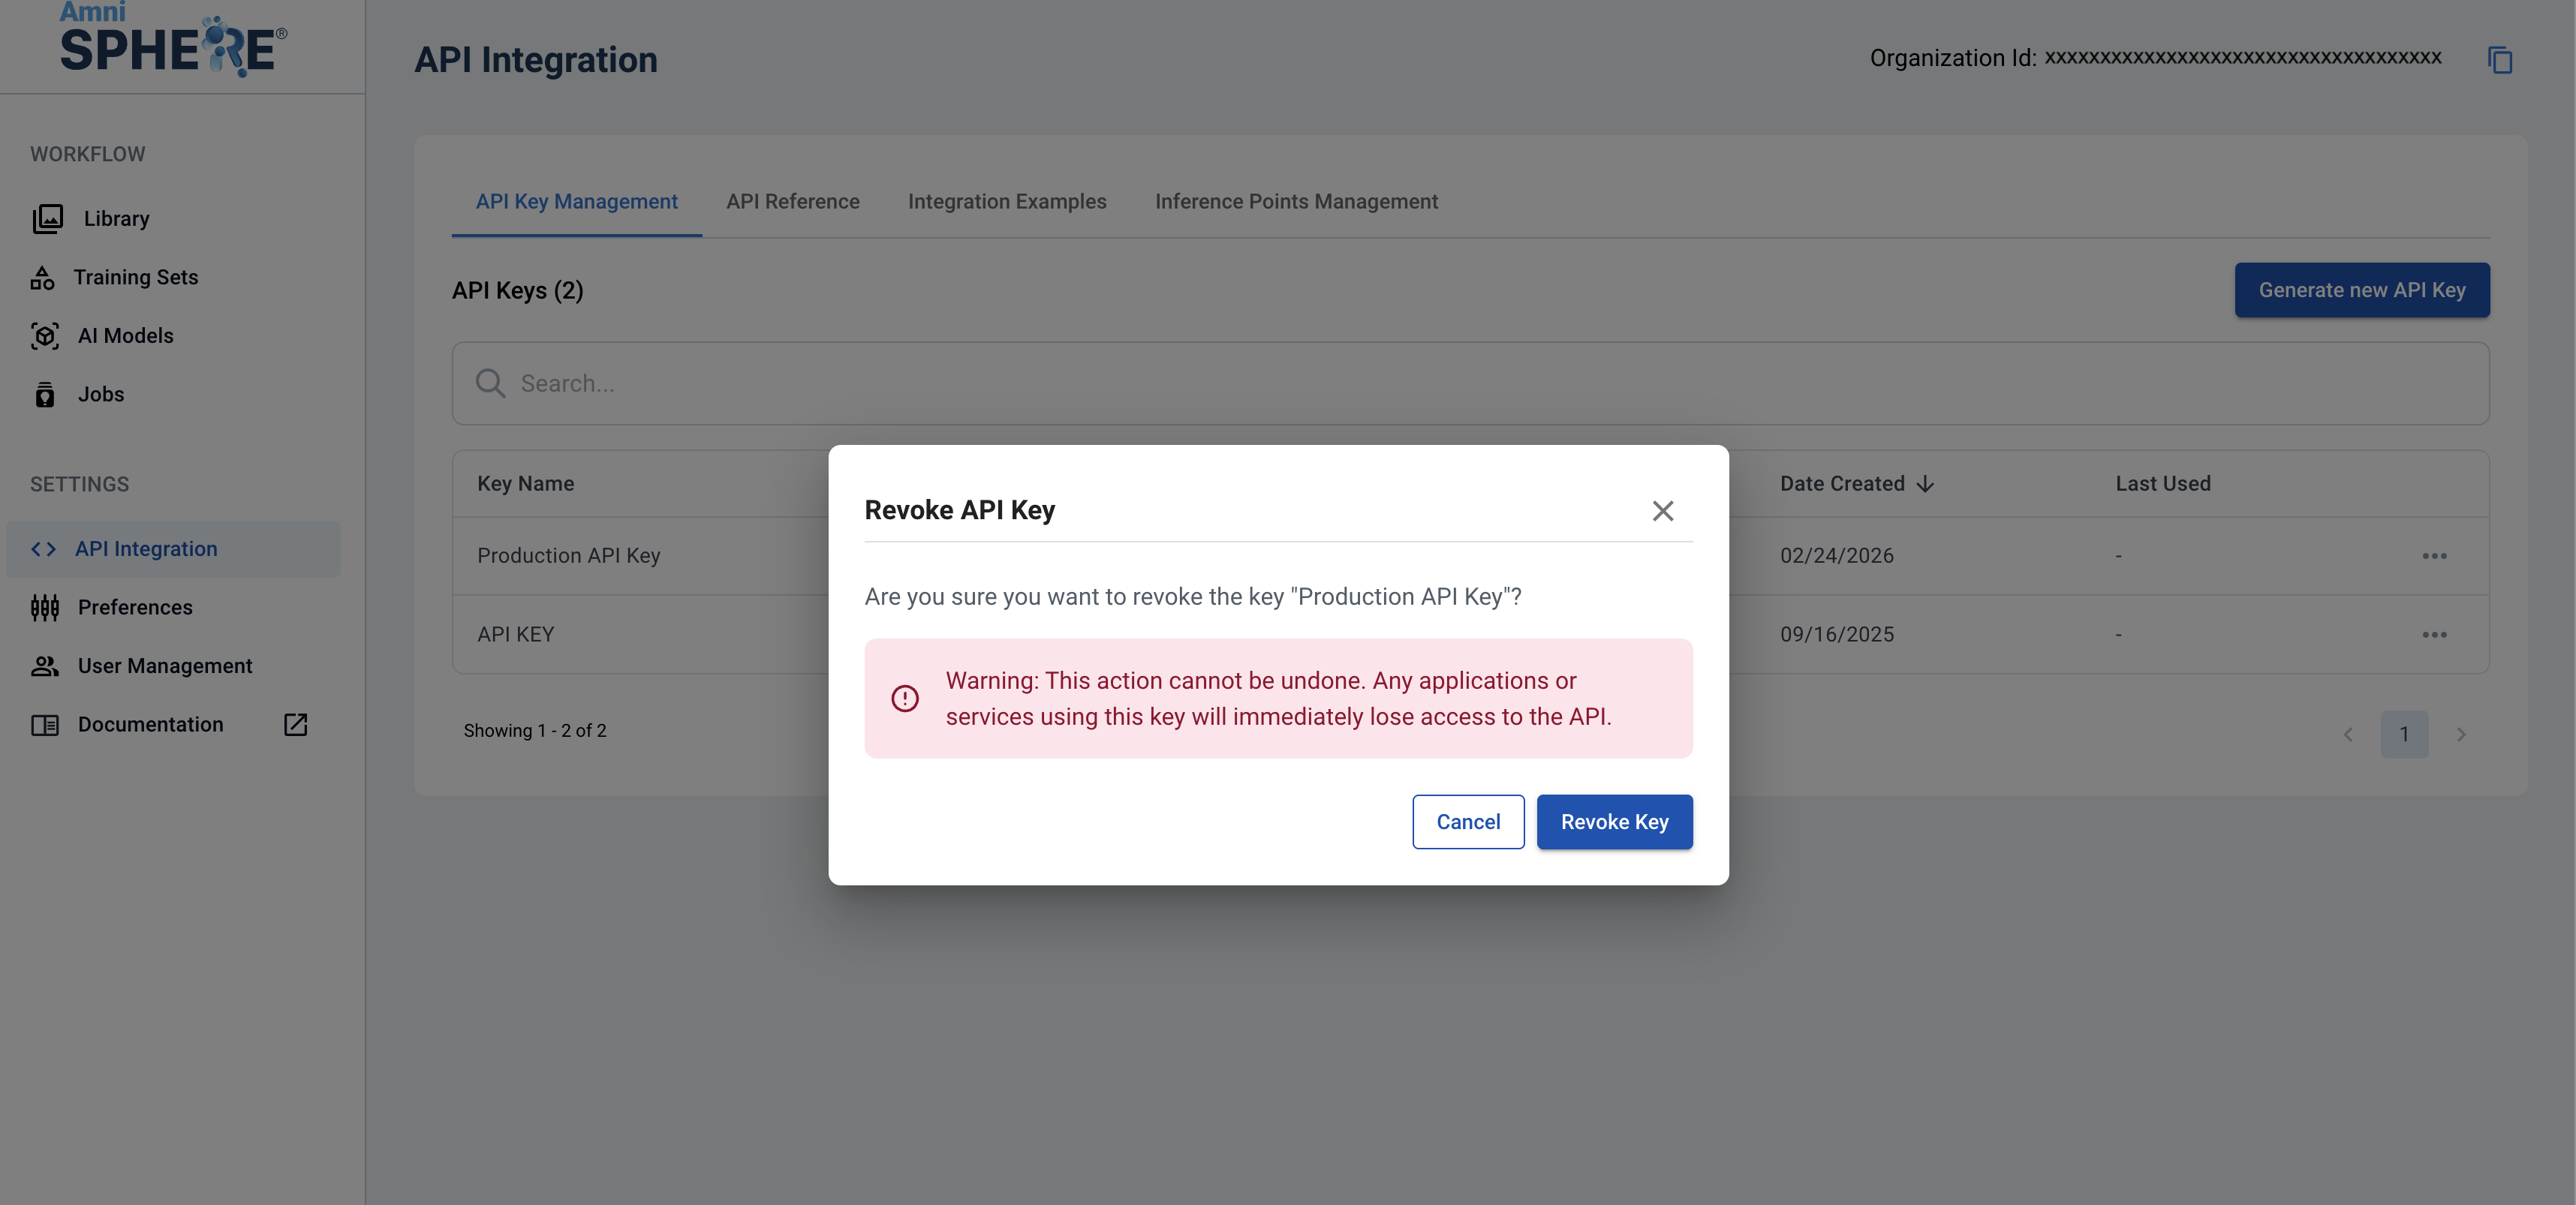Open options menu for API KEY row

coord(2434,635)
